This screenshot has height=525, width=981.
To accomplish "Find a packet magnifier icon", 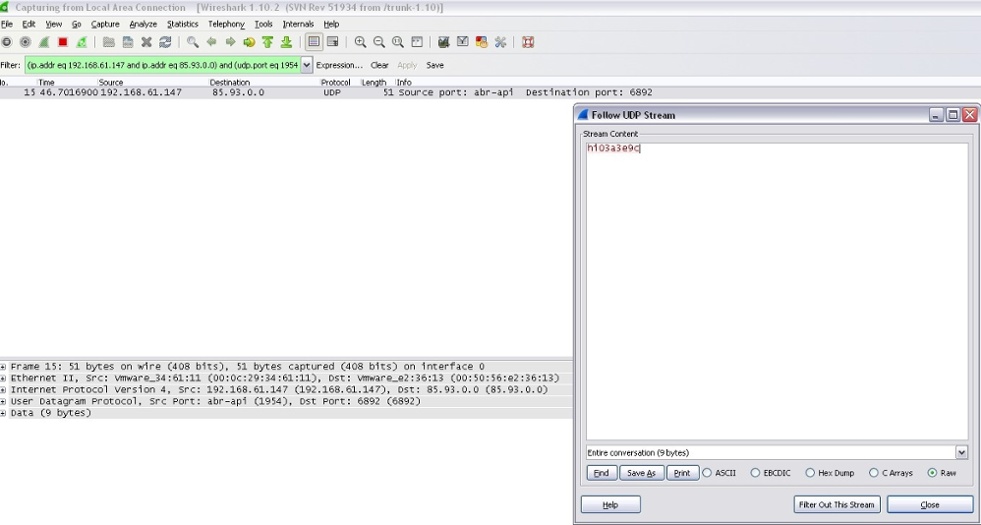I will click(193, 42).
